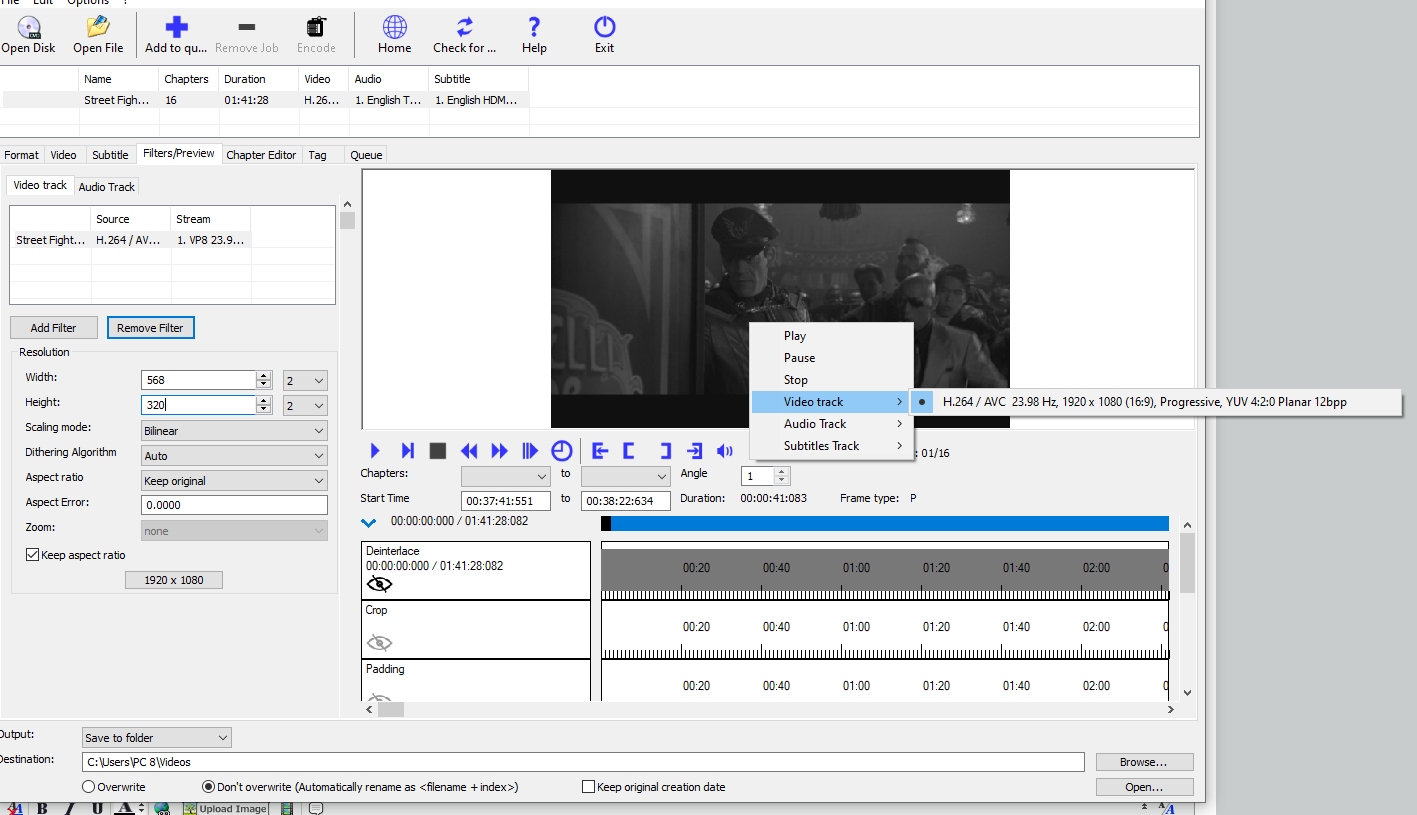Uncheck the Keep aspect ratio checkbox
1417x815 pixels.
(x=32, y=555)
